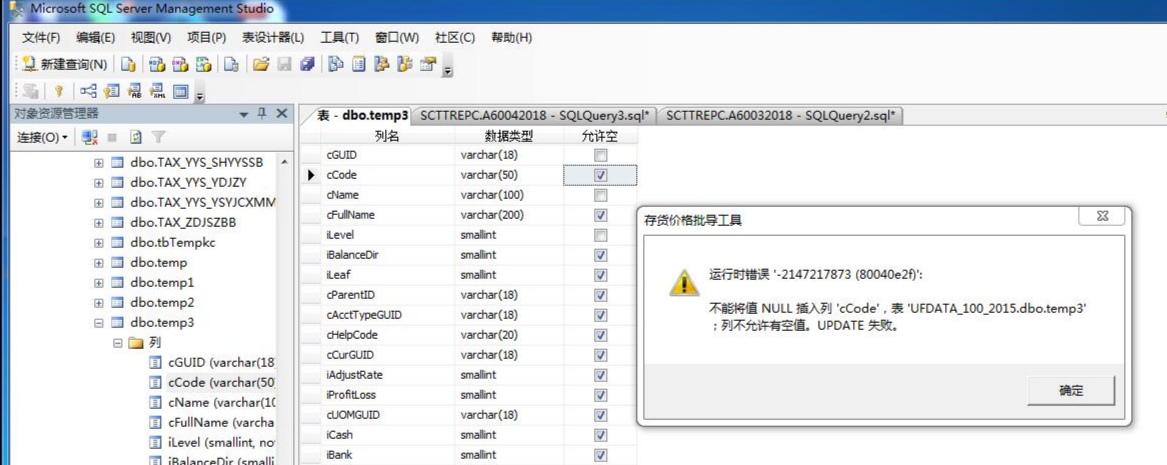The height and width of the screenshot is (465, 1167).
Task: Click the Open File folder icon
Action: point(260,65)
